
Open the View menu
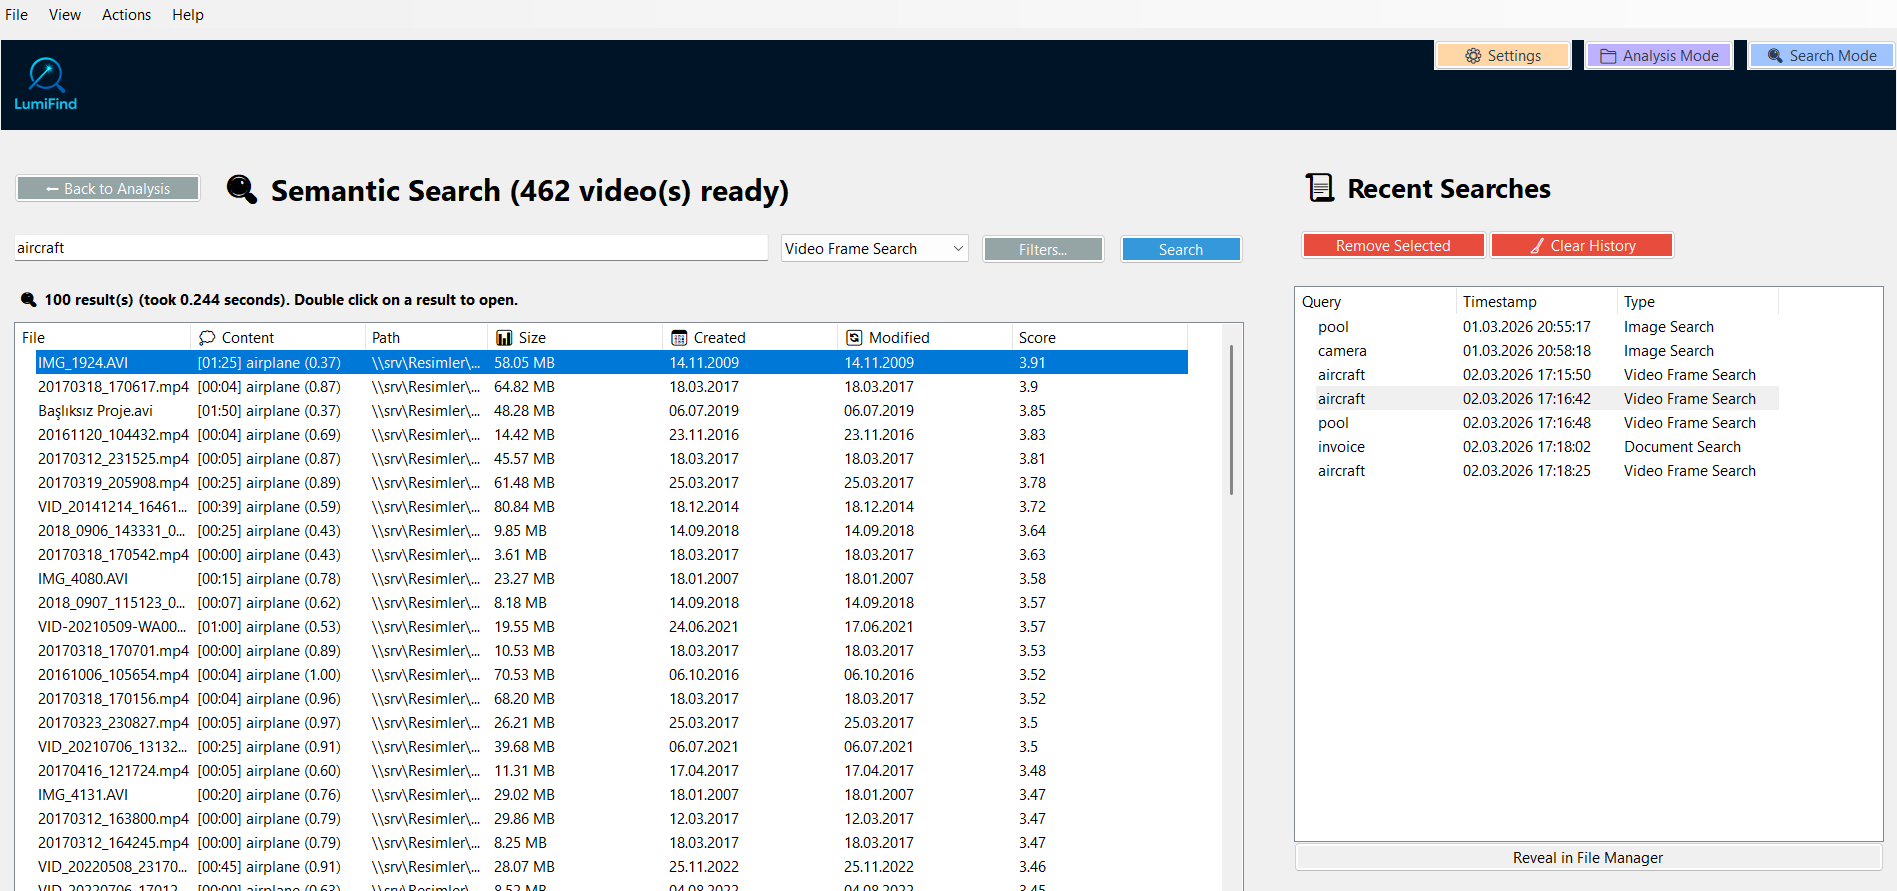tap(65, 15)
